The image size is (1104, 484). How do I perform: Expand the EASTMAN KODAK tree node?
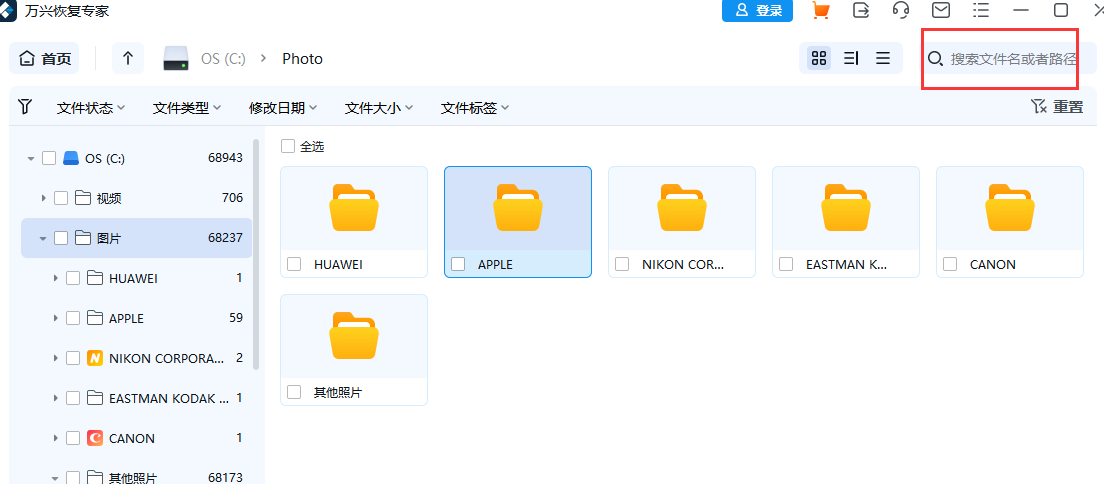point(56,399)
